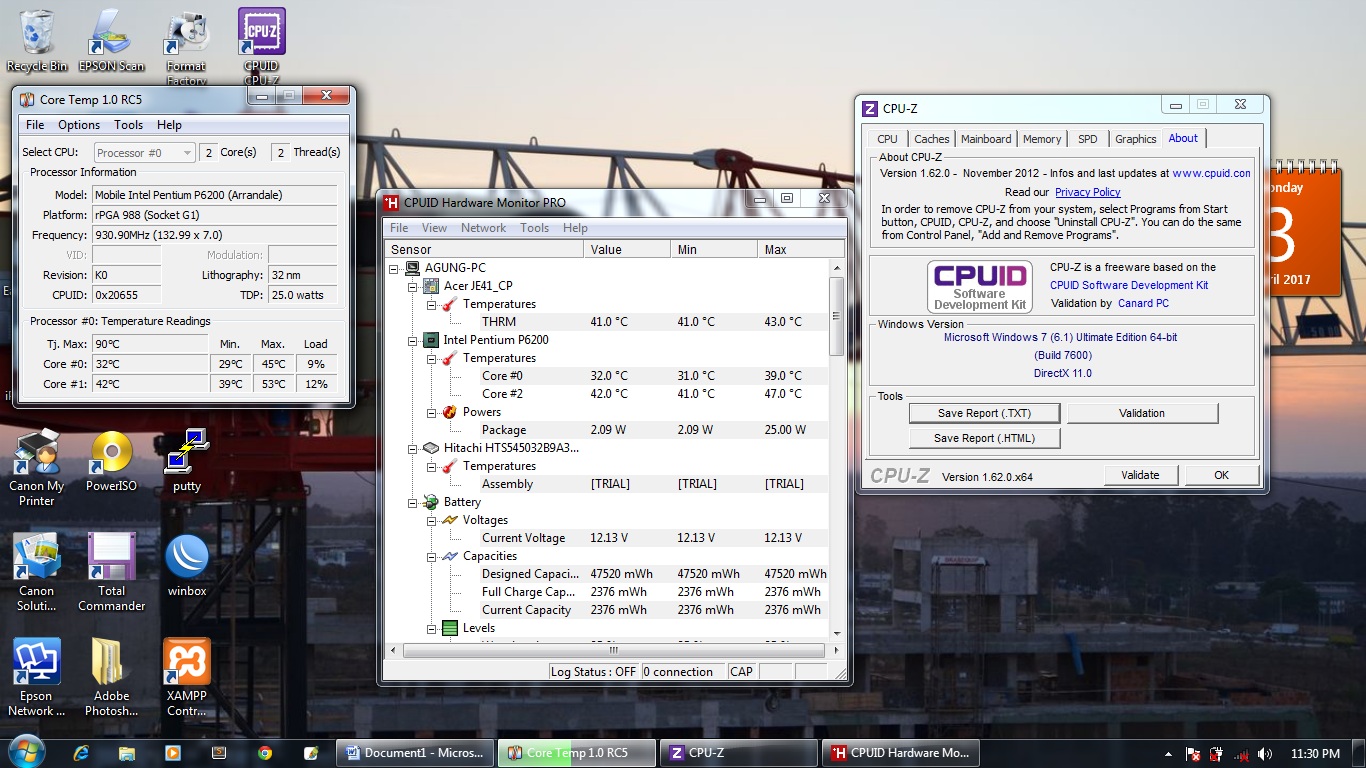The width and height of the screenshot is (1366, 768).
Task: Select the Total Commander desktop icon
Action: pos(112,572)
